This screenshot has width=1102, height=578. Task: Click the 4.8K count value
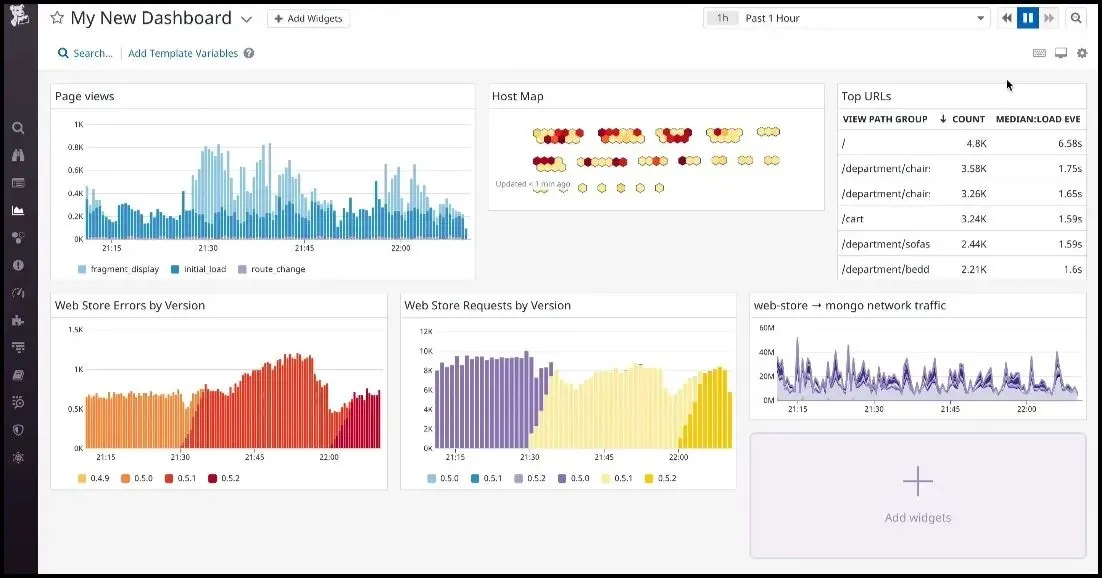pyautogui.click(x=976, y=143)
